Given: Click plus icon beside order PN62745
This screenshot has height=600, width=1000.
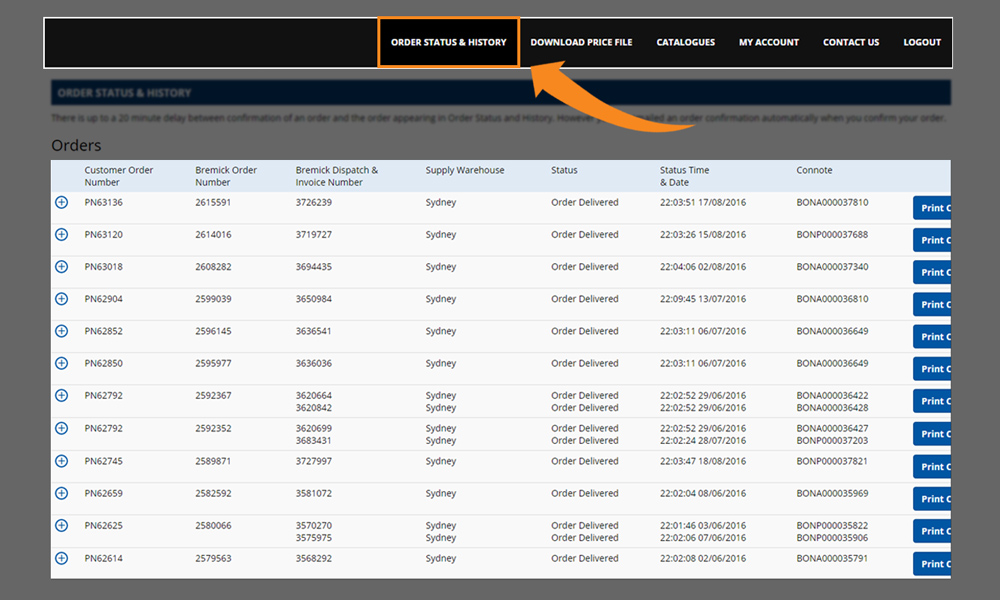Looking at the screenshot, I should pyautogui.click(x=61, y=461).
